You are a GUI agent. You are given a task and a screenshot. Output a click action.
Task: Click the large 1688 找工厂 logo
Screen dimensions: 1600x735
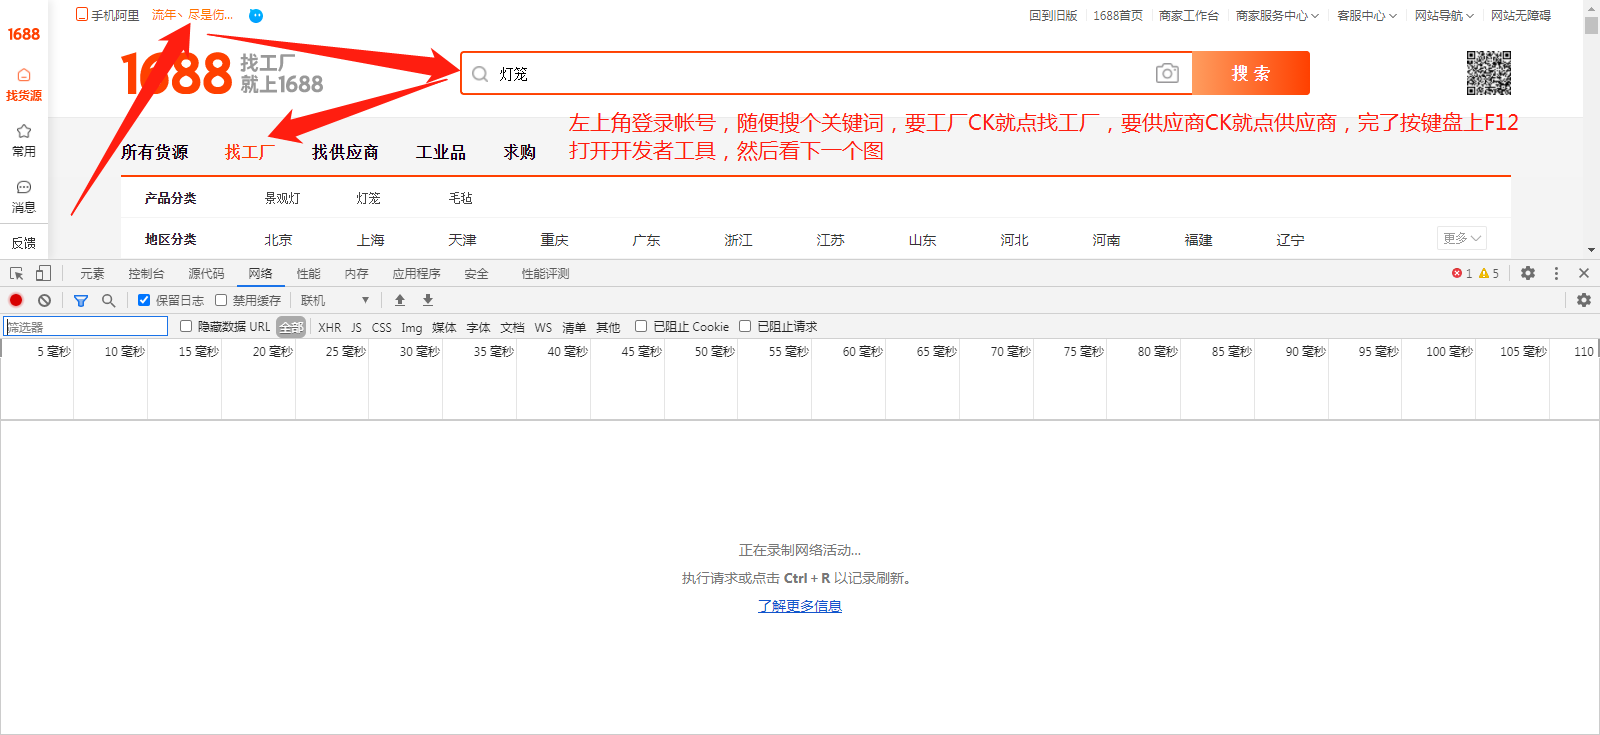click(x=222, y=74)
